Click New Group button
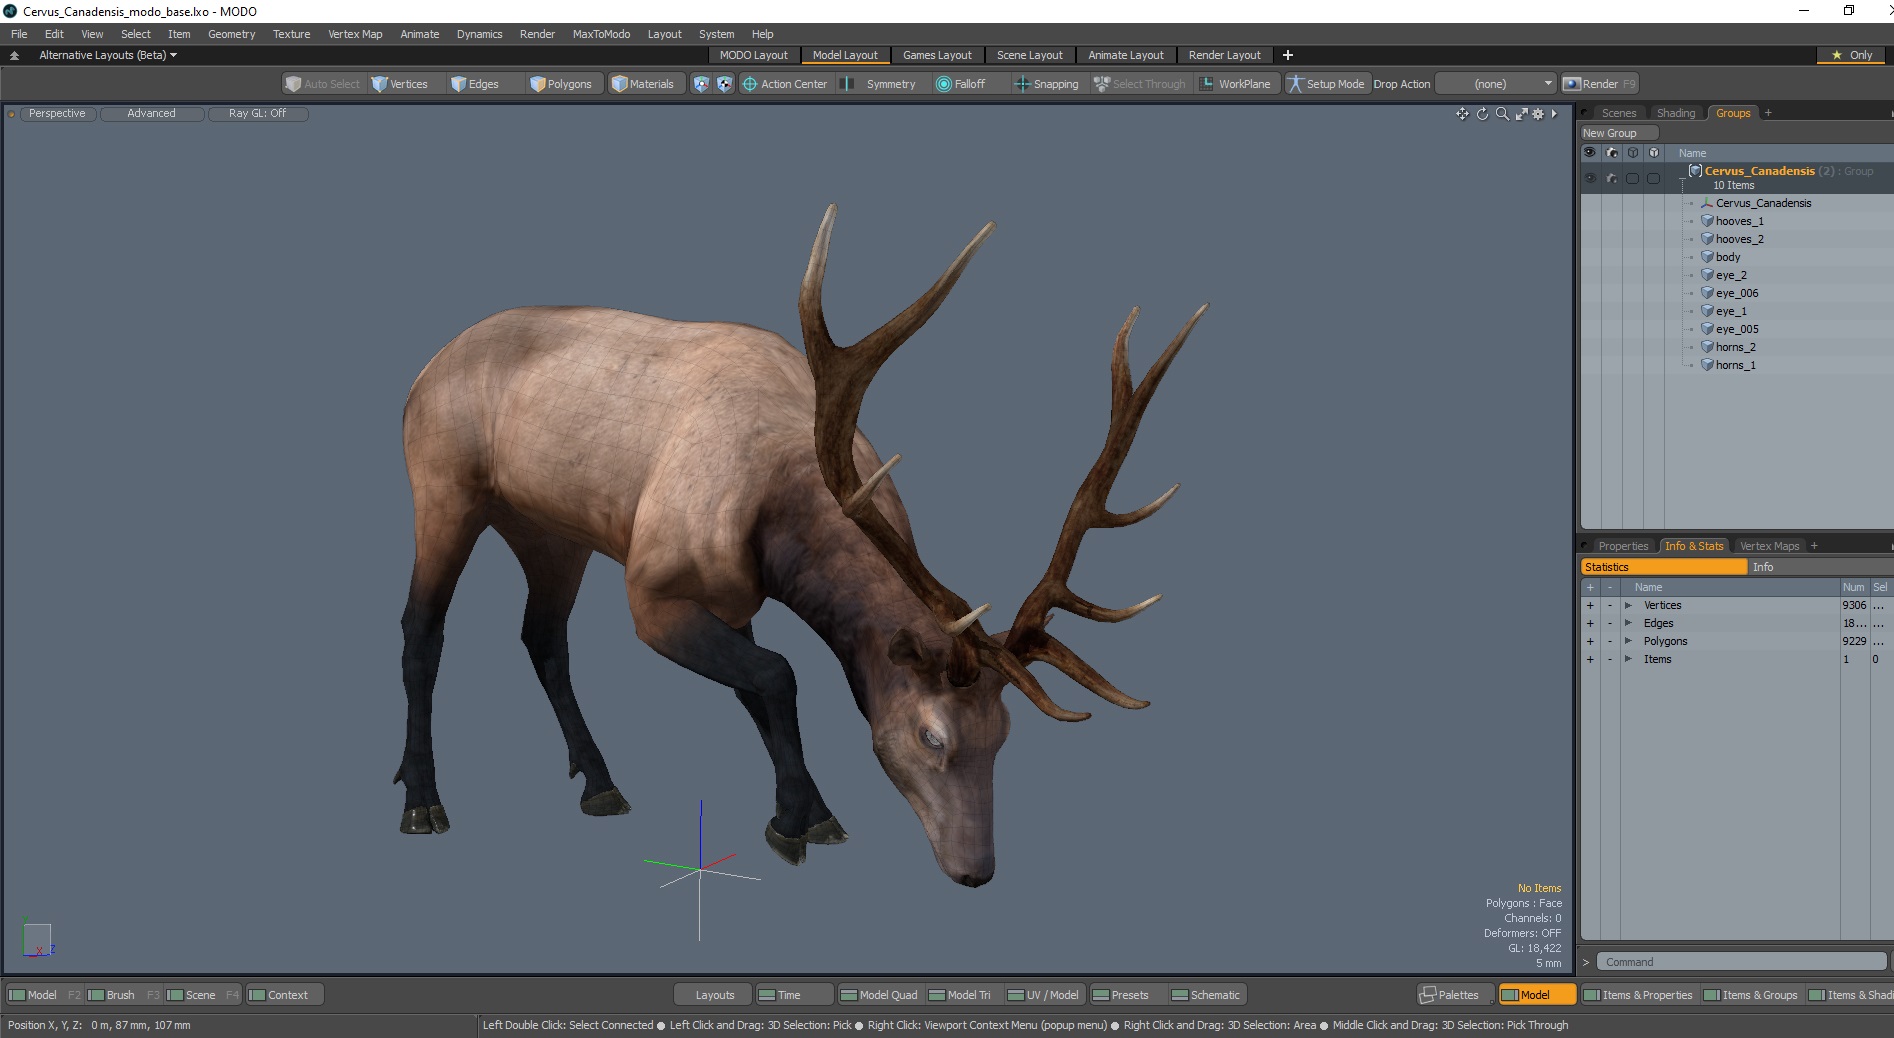The width and height of the screenshot is (1894, 1038). 1618,133
